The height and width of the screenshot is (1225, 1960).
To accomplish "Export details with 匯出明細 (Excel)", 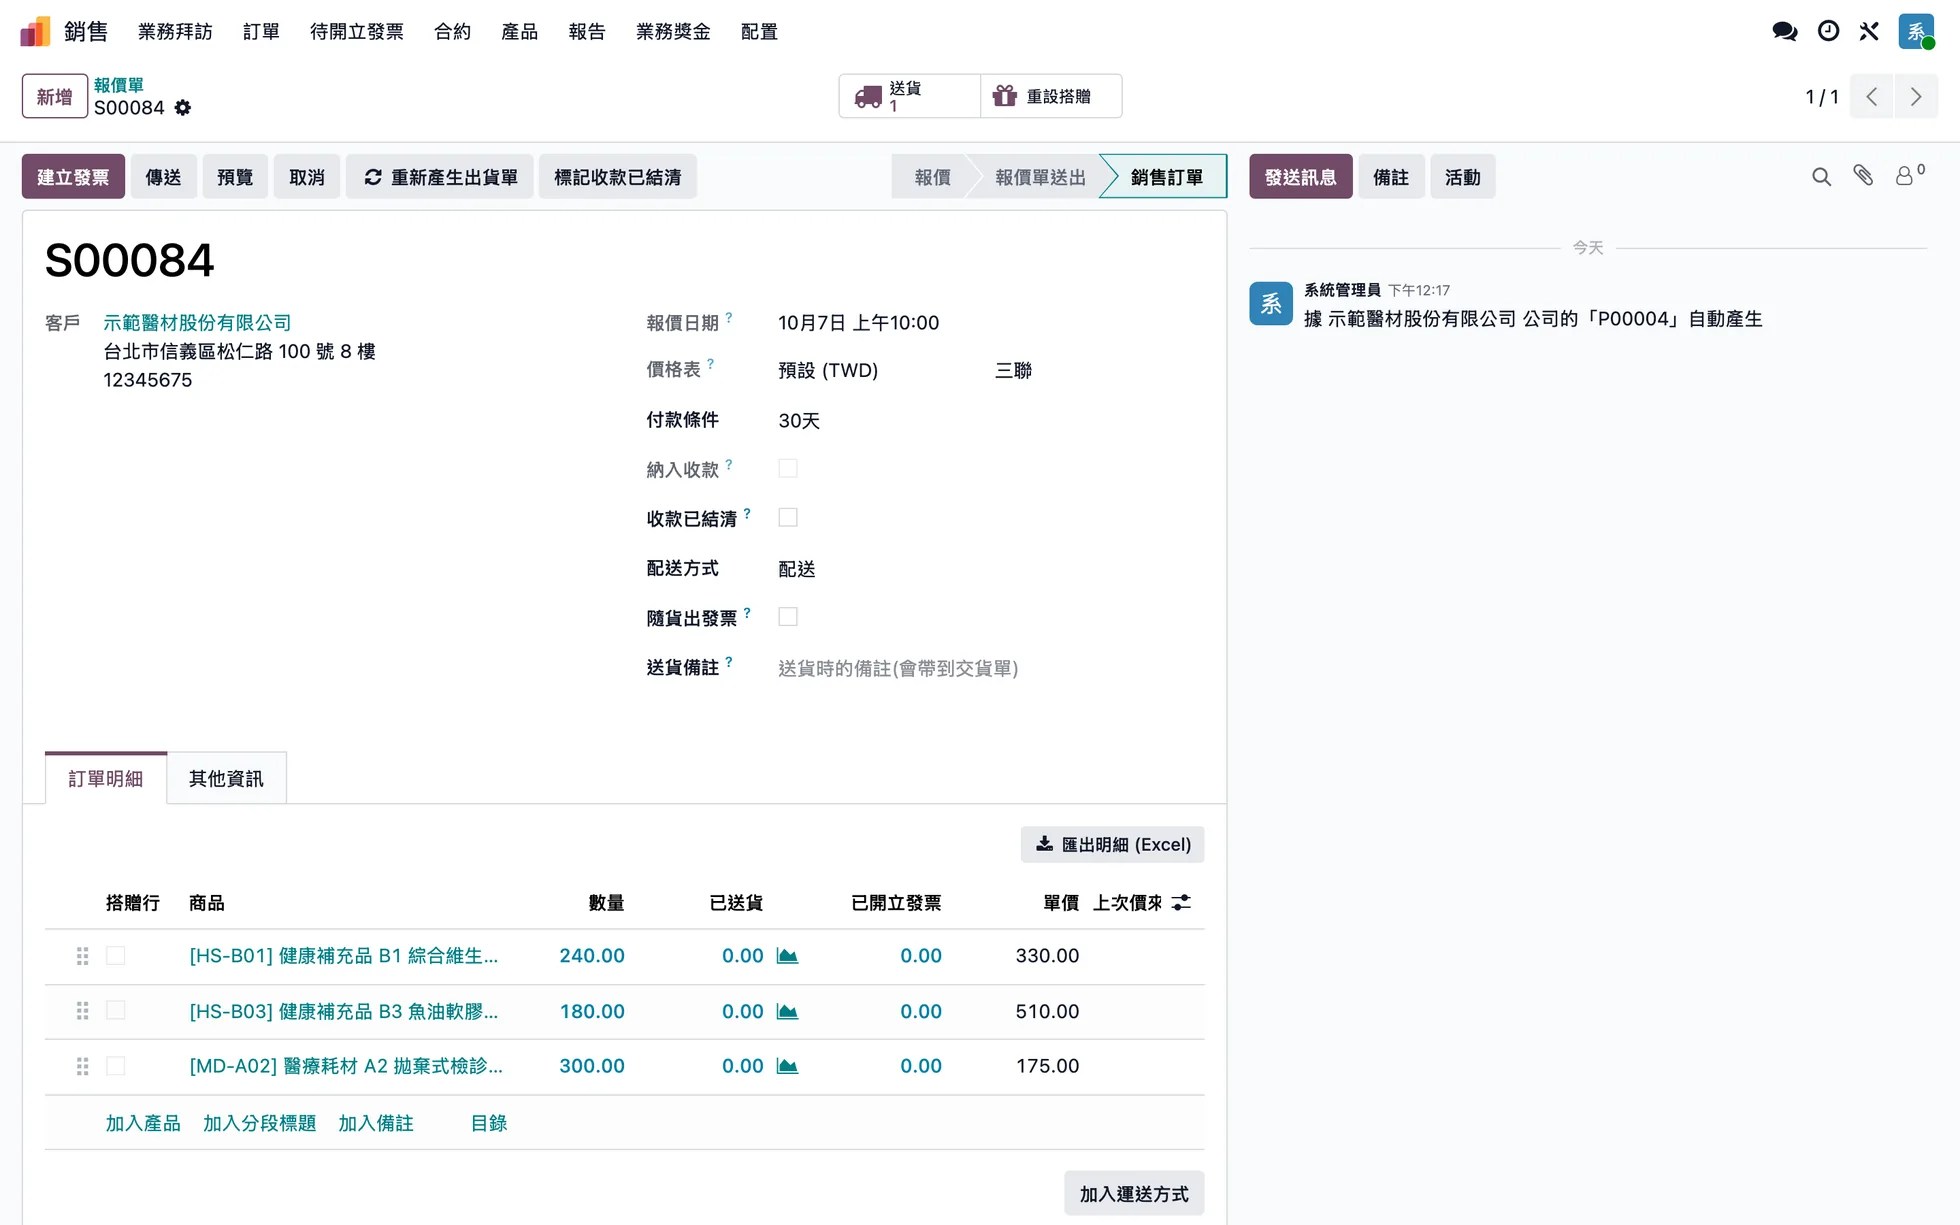I will point(1112,844).
